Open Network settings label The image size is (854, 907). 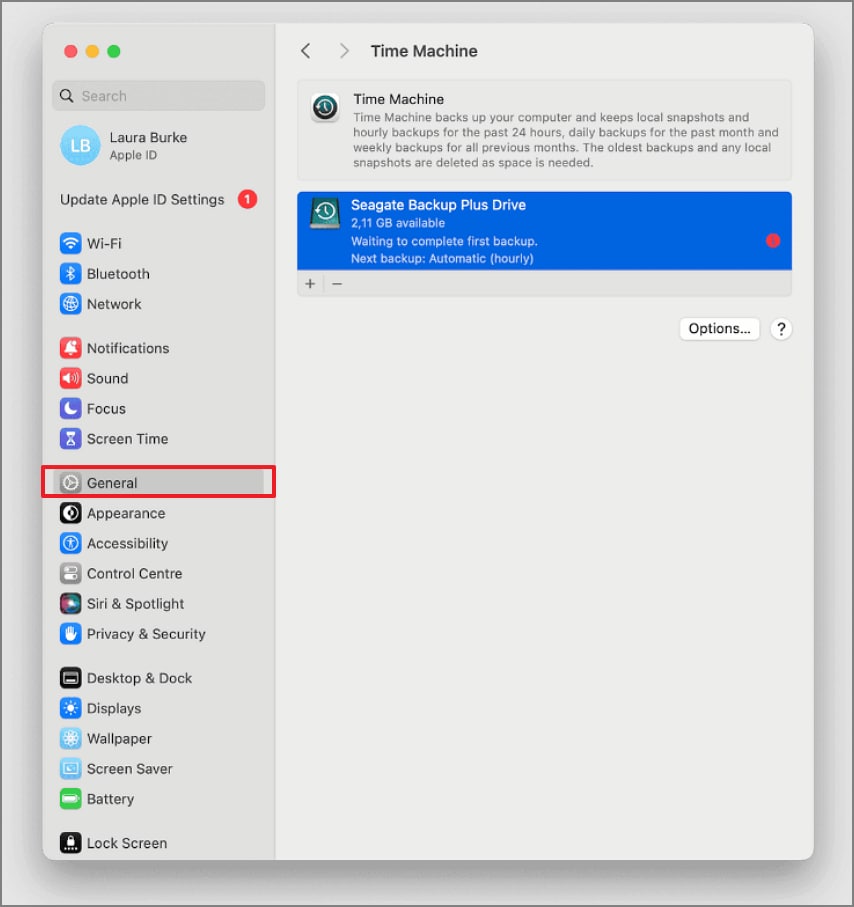(114, 304)
